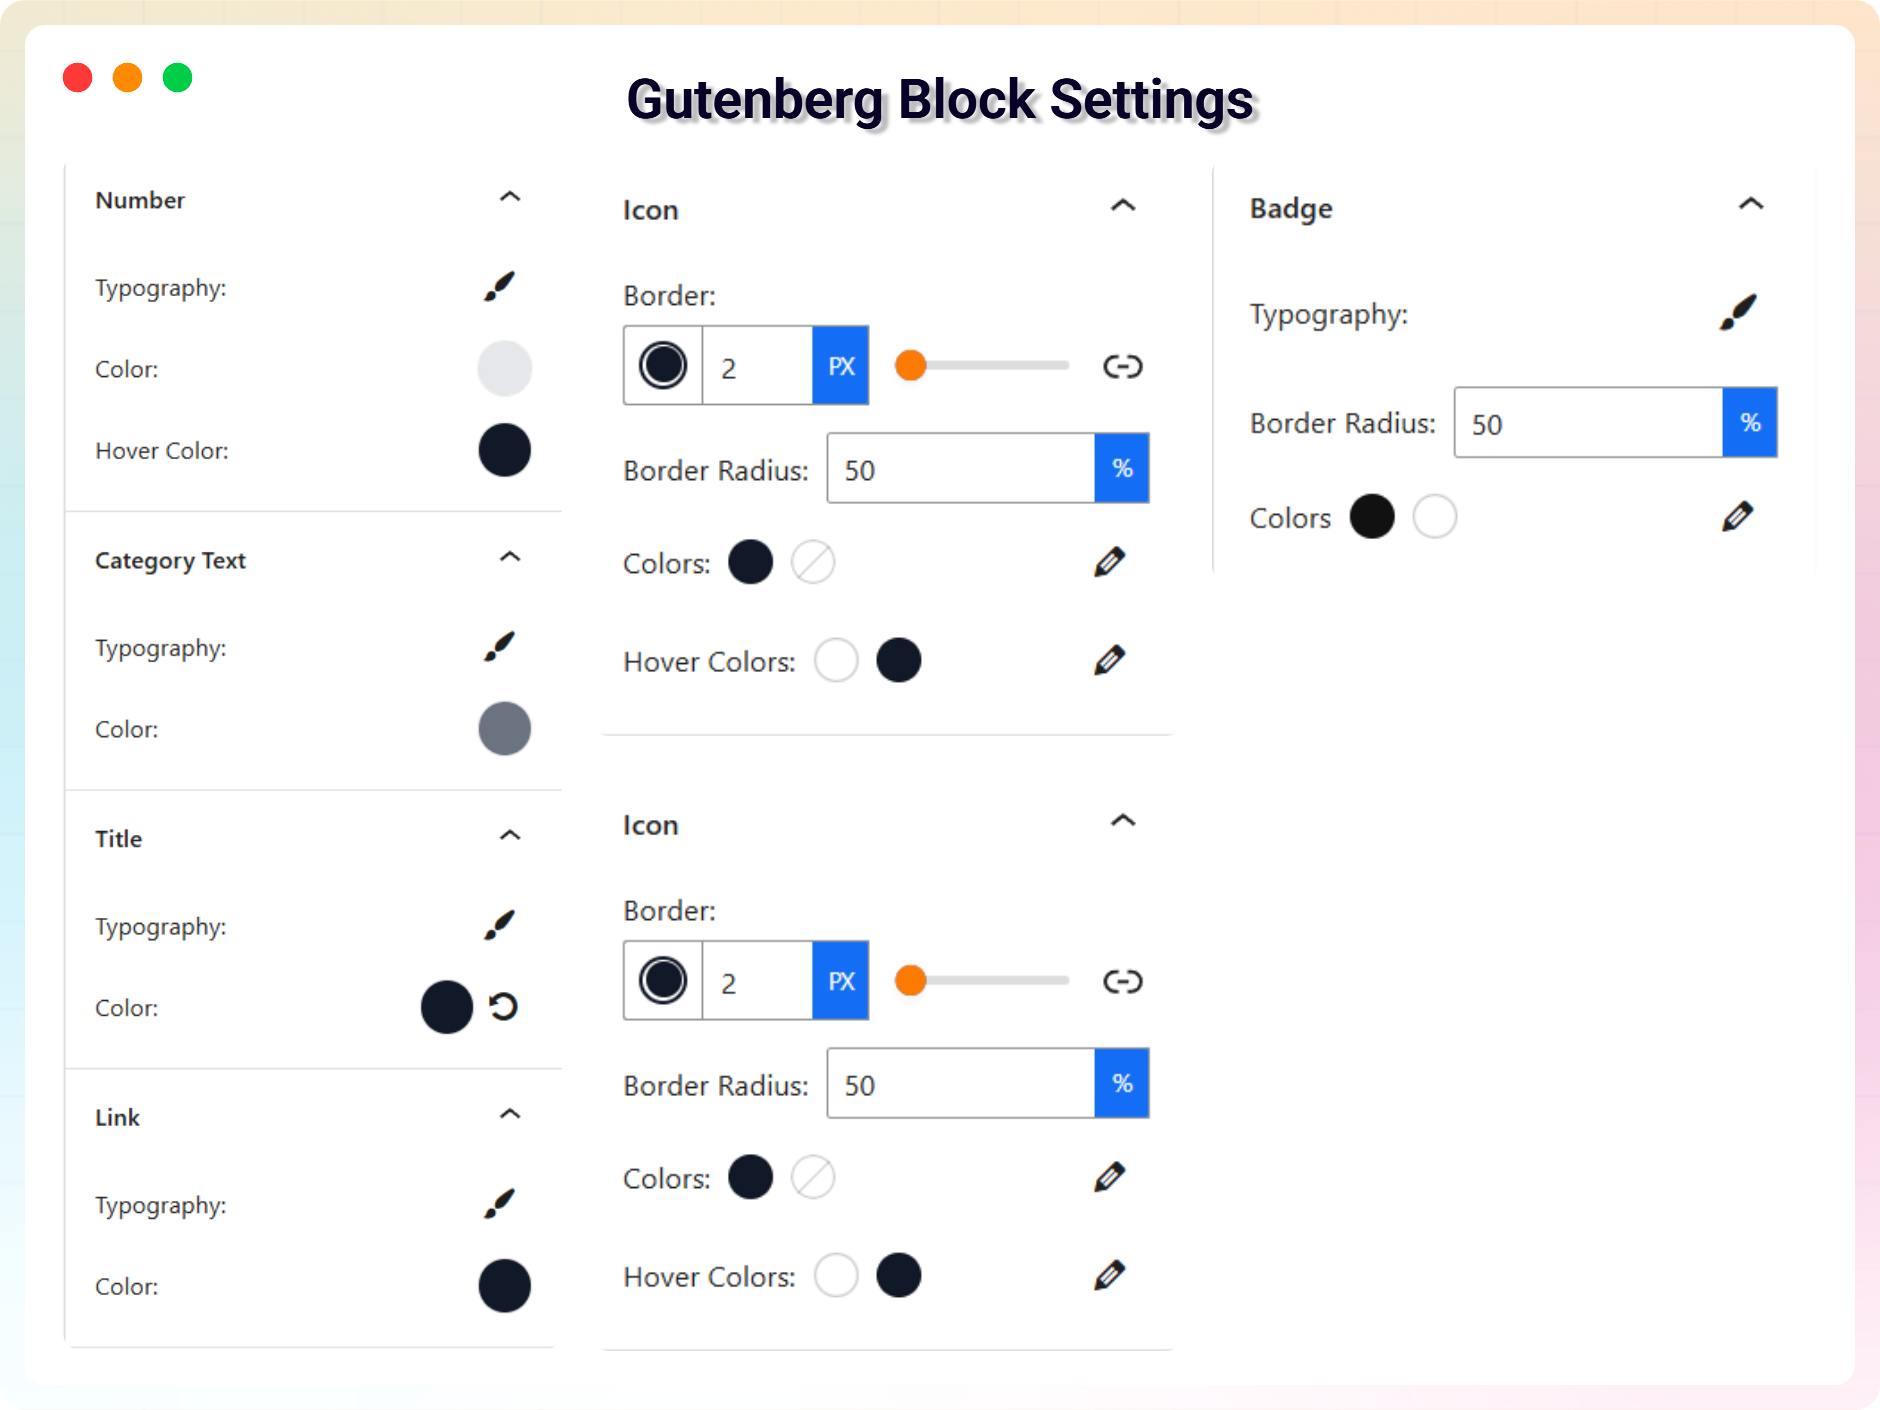This screenshot has height=1410, width=1880.
Task: Toggle linked border sides in bottom Icon panel
Action: click(1122, 981)
